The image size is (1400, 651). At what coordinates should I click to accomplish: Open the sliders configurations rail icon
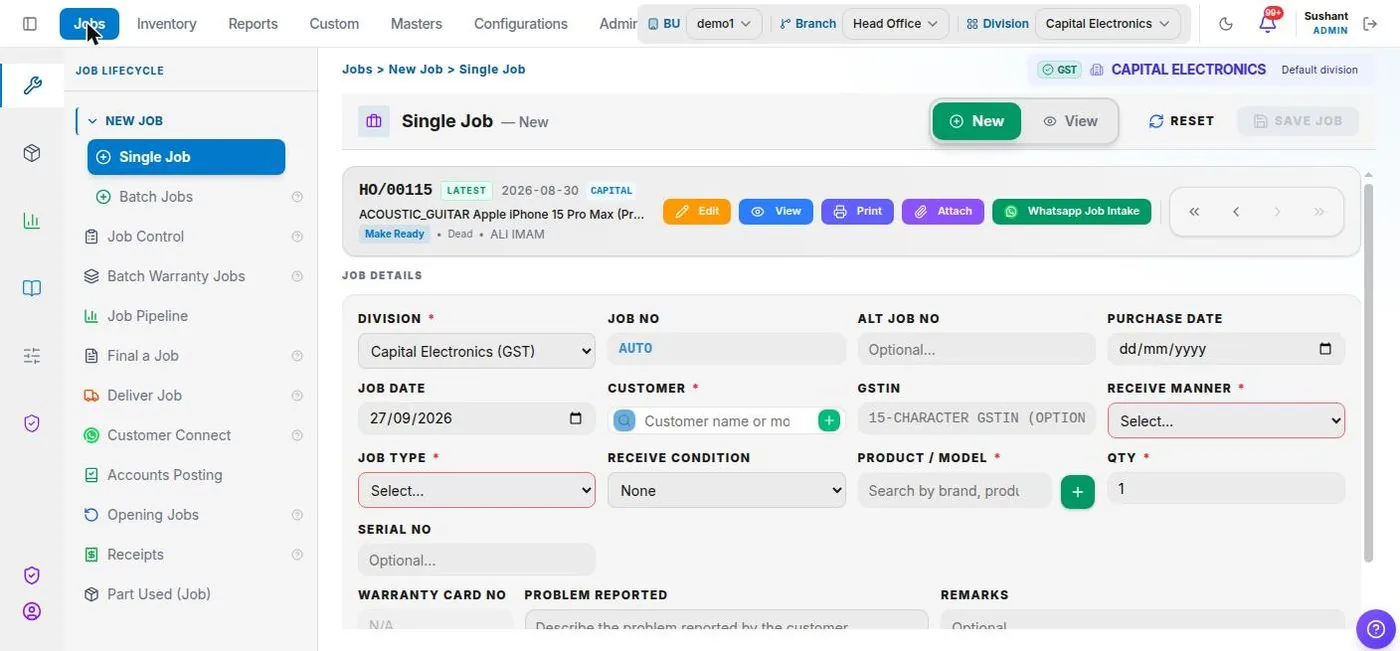tap(32, 356)
